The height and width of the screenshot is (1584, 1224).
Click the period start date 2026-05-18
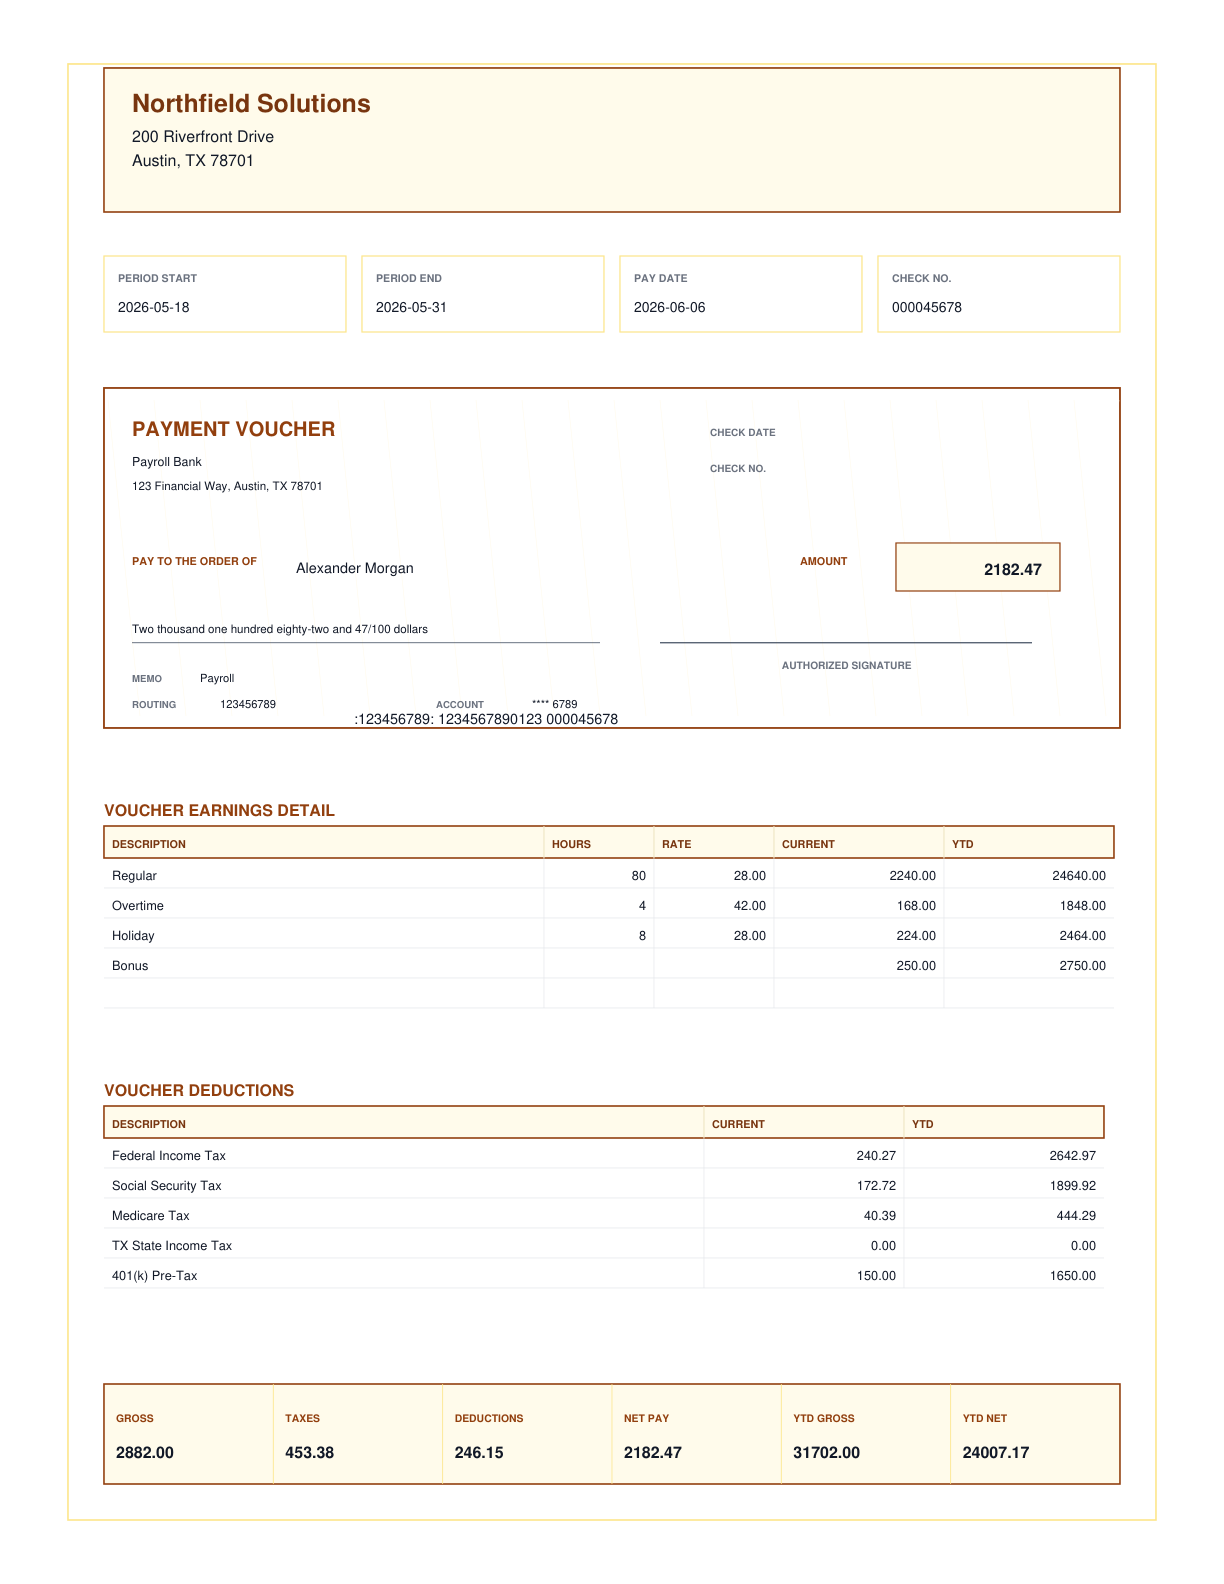point(154,308)
